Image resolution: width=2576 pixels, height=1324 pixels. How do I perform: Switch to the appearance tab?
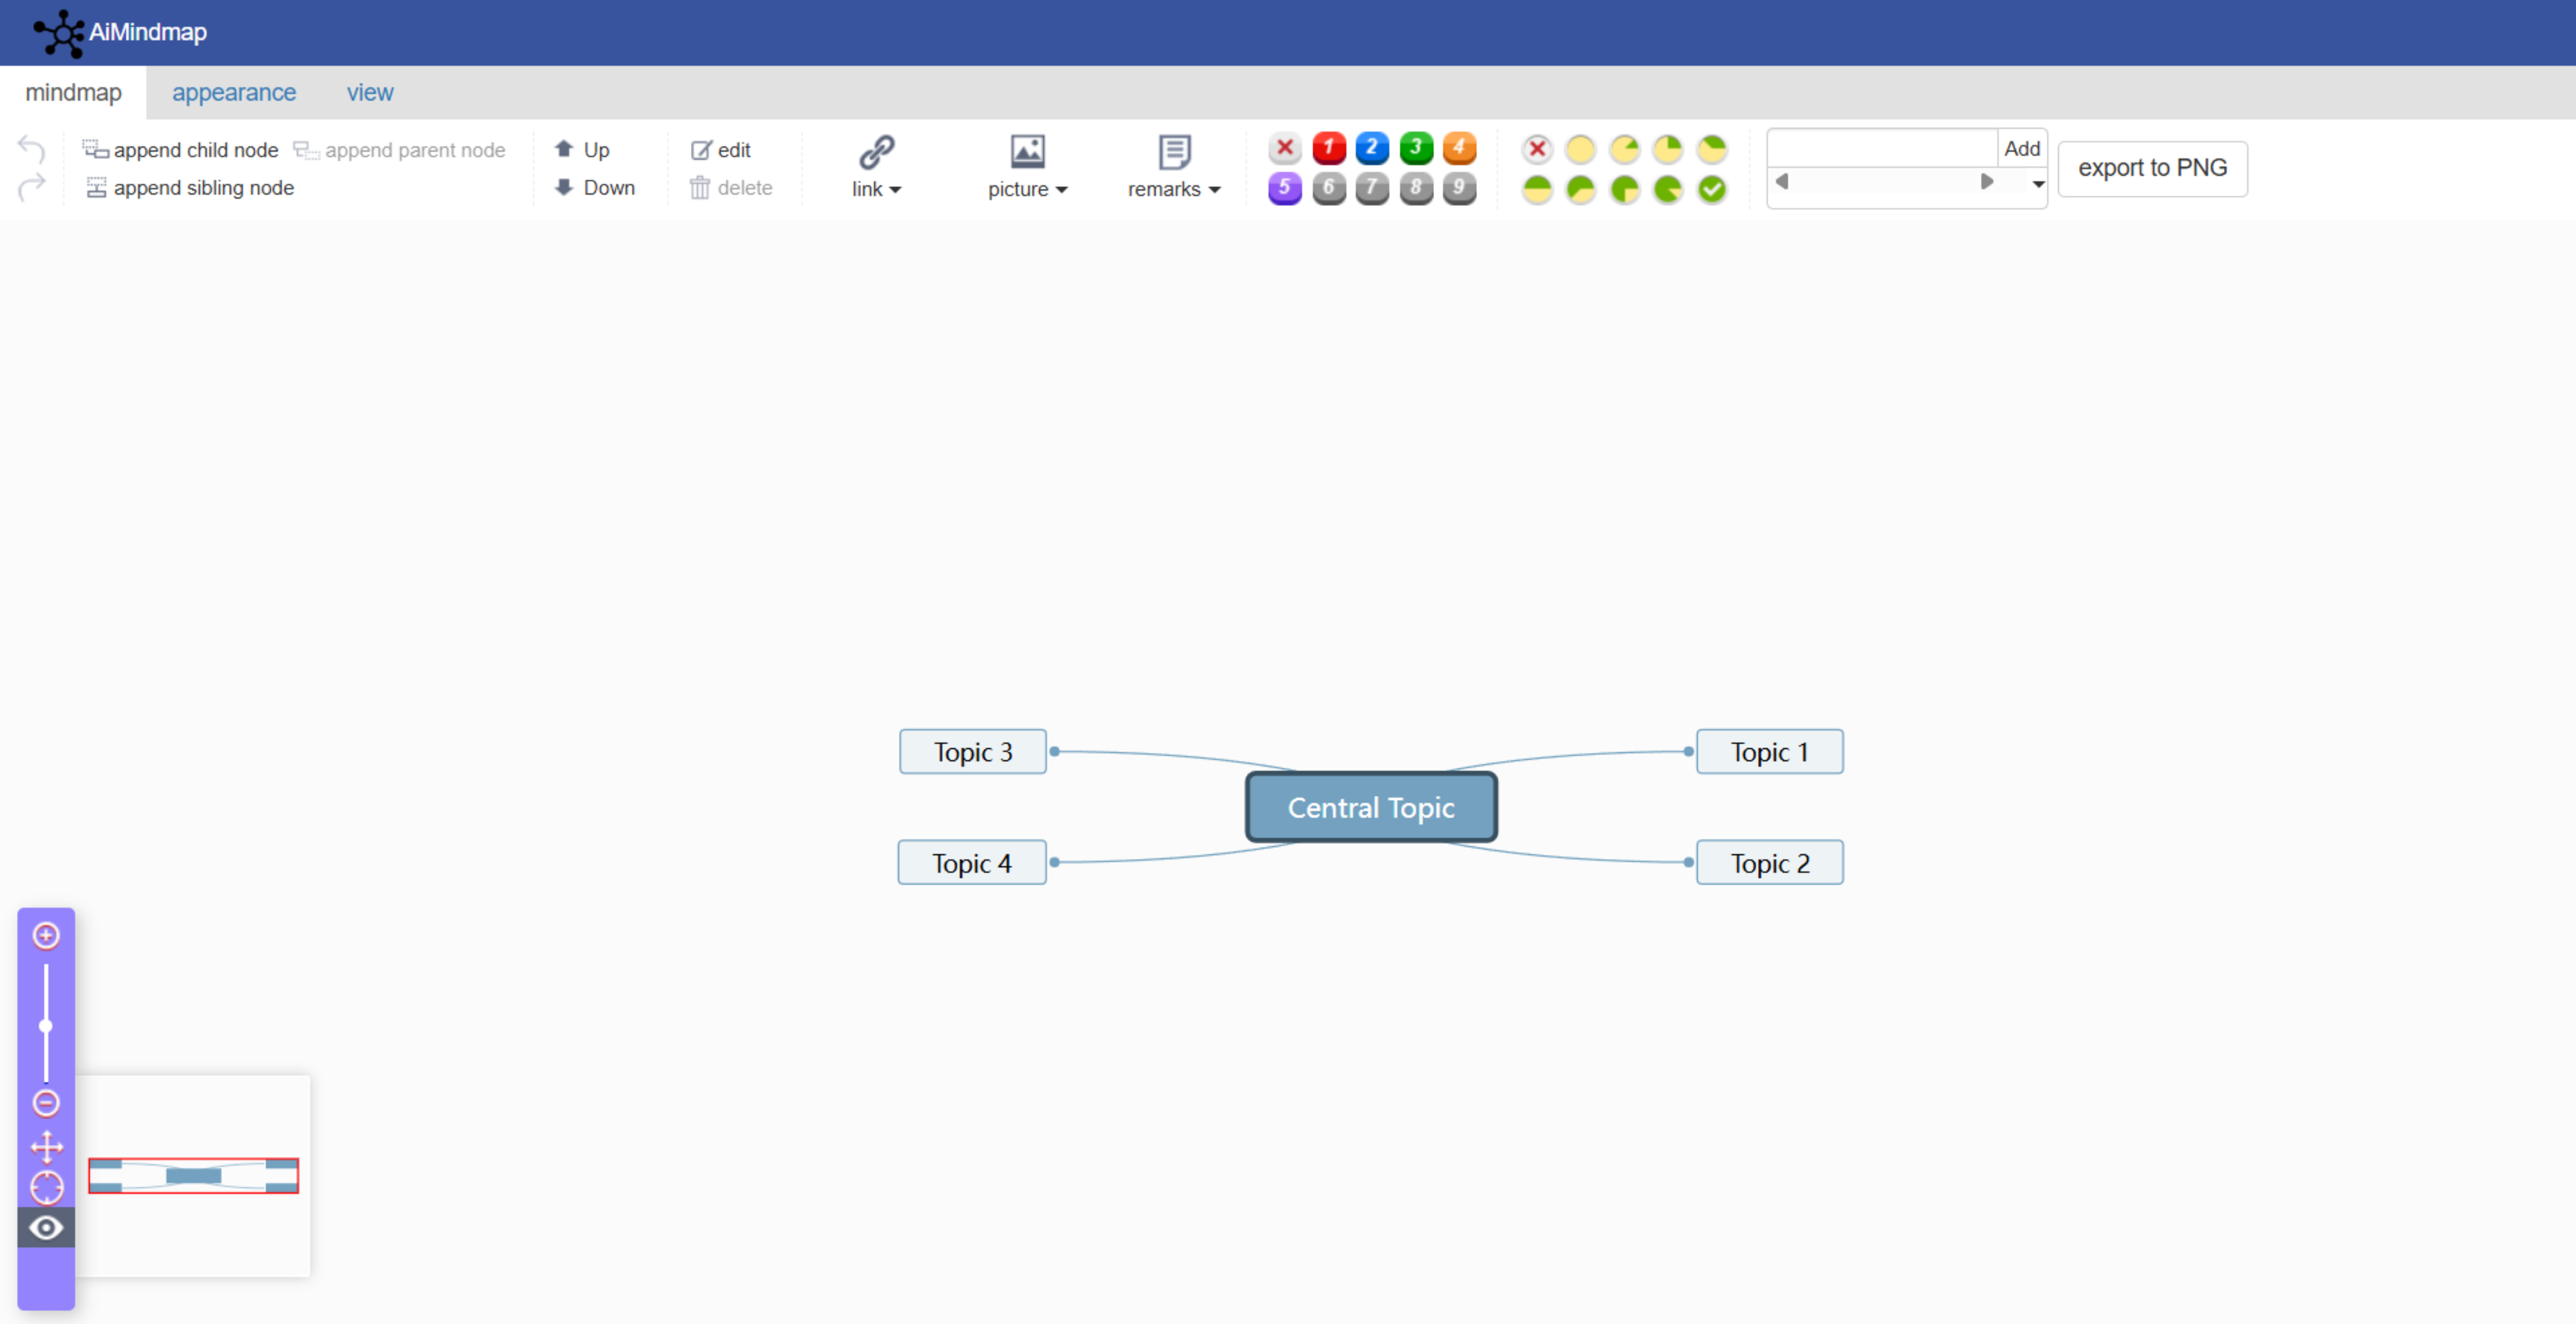click(x=234, y=92)
